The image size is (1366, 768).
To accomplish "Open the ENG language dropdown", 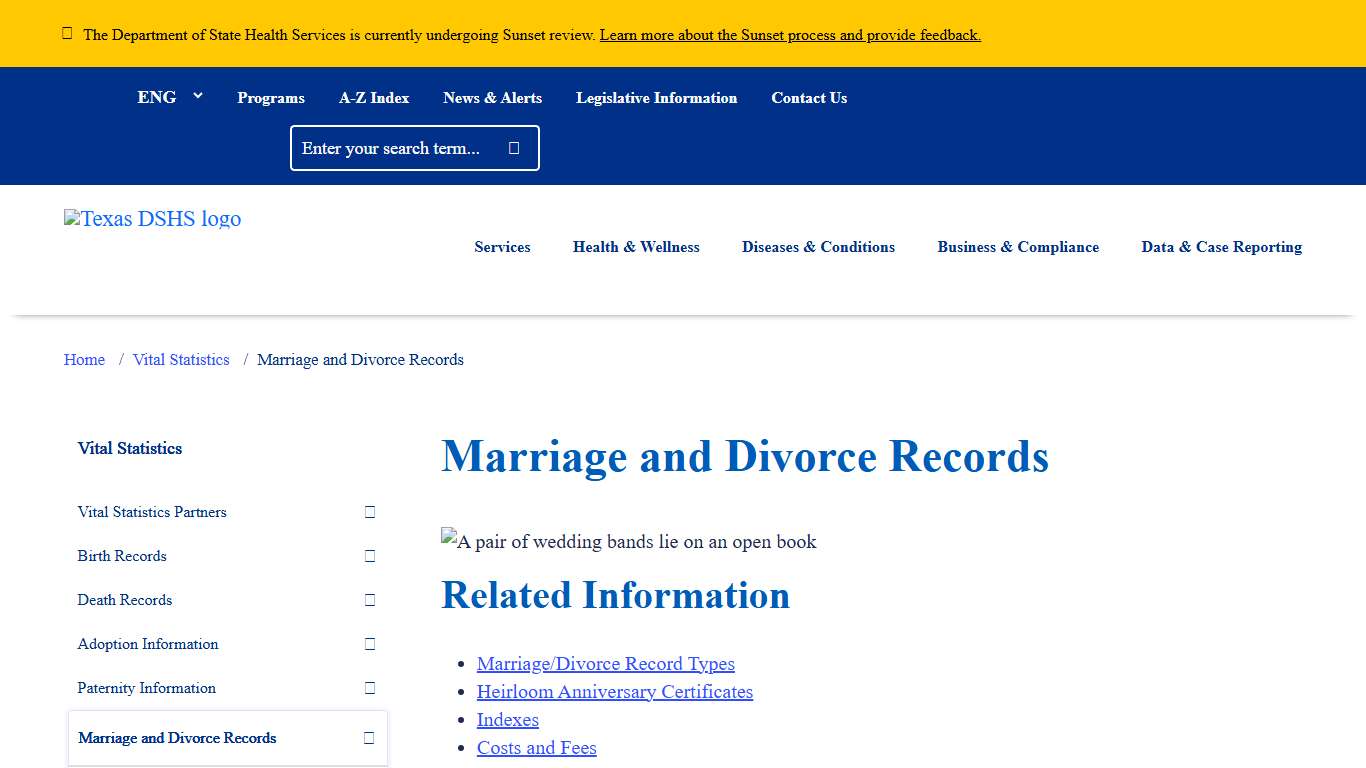I will pyautogui.click(x=170, y=97).
